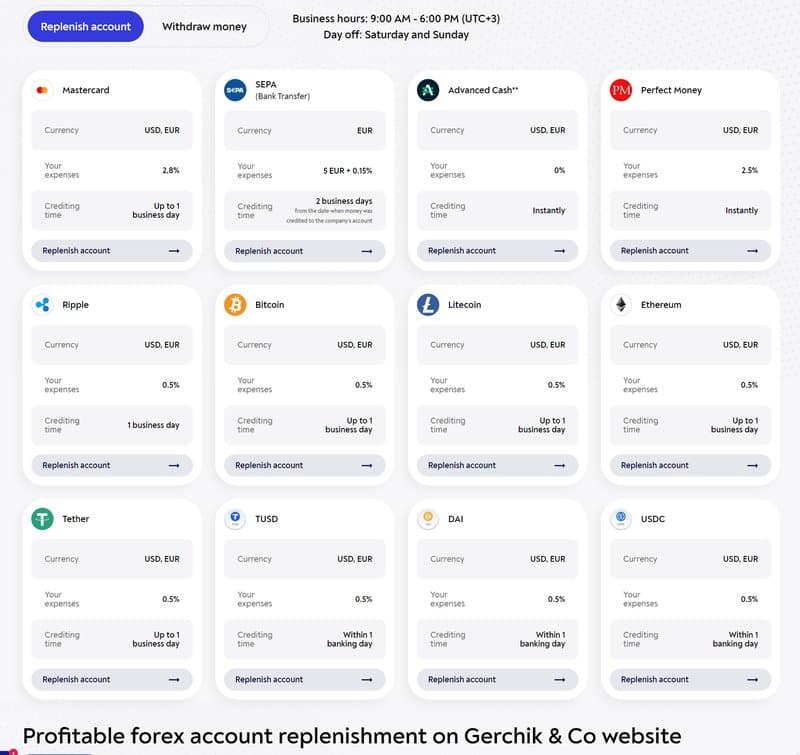This screenshot has height=755, width=800.
Task: Select the Ripple cryptocurrency icon
Action: pos(42,304)
